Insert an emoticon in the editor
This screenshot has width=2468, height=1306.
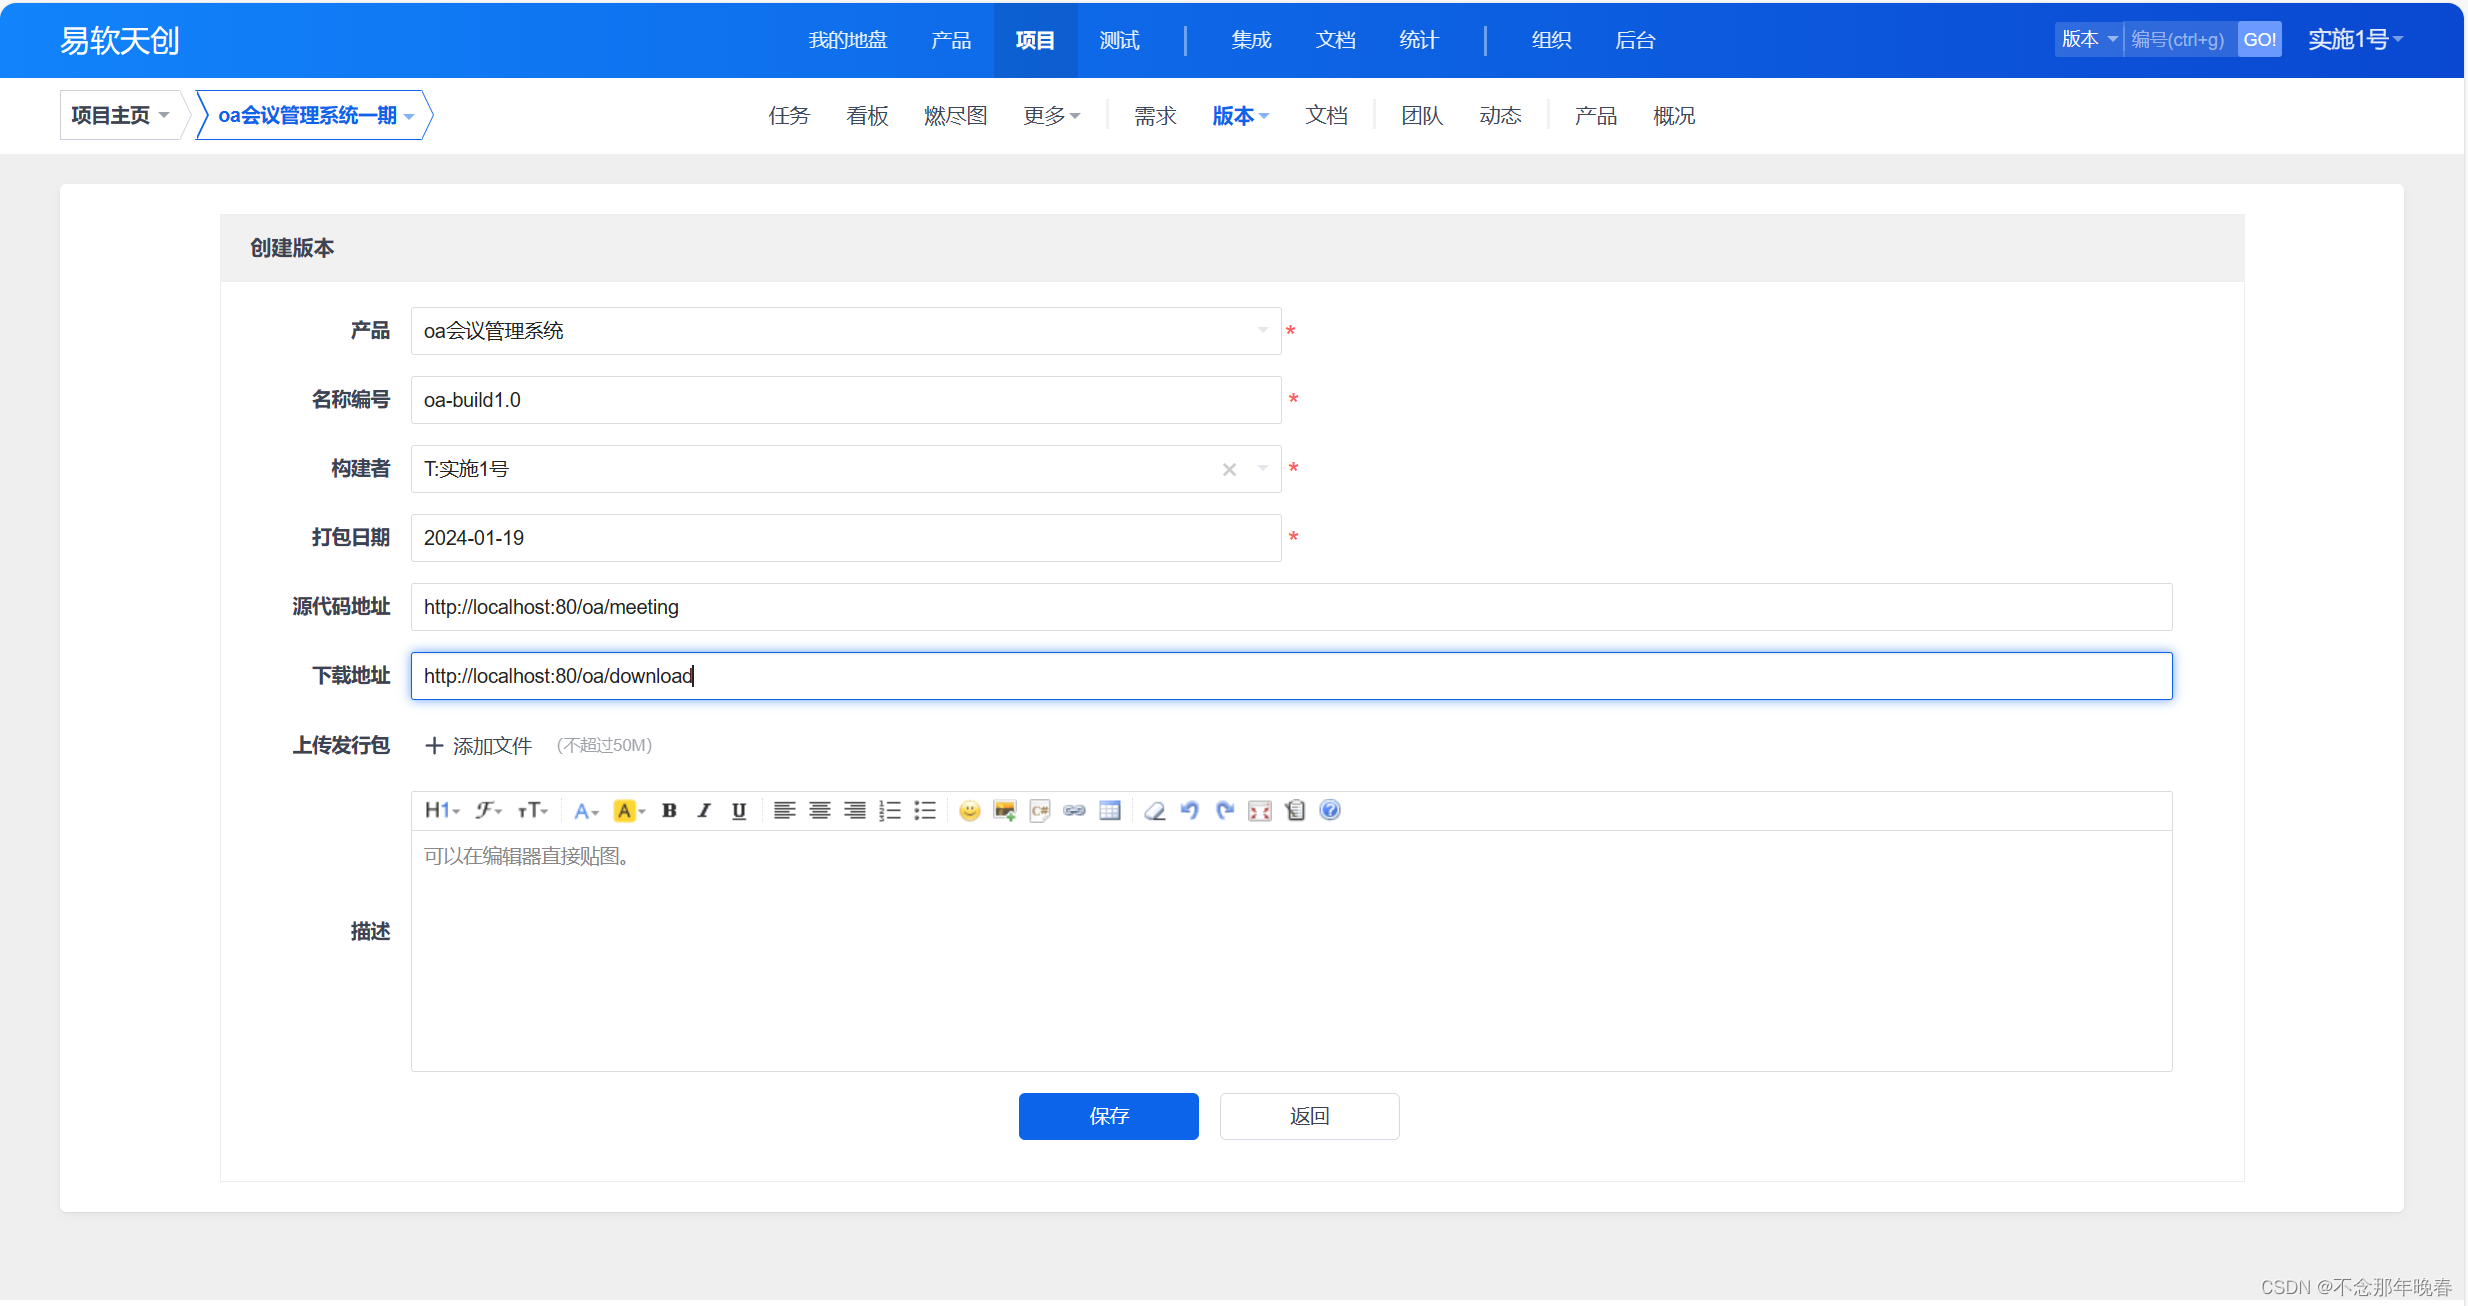(969, 811)
